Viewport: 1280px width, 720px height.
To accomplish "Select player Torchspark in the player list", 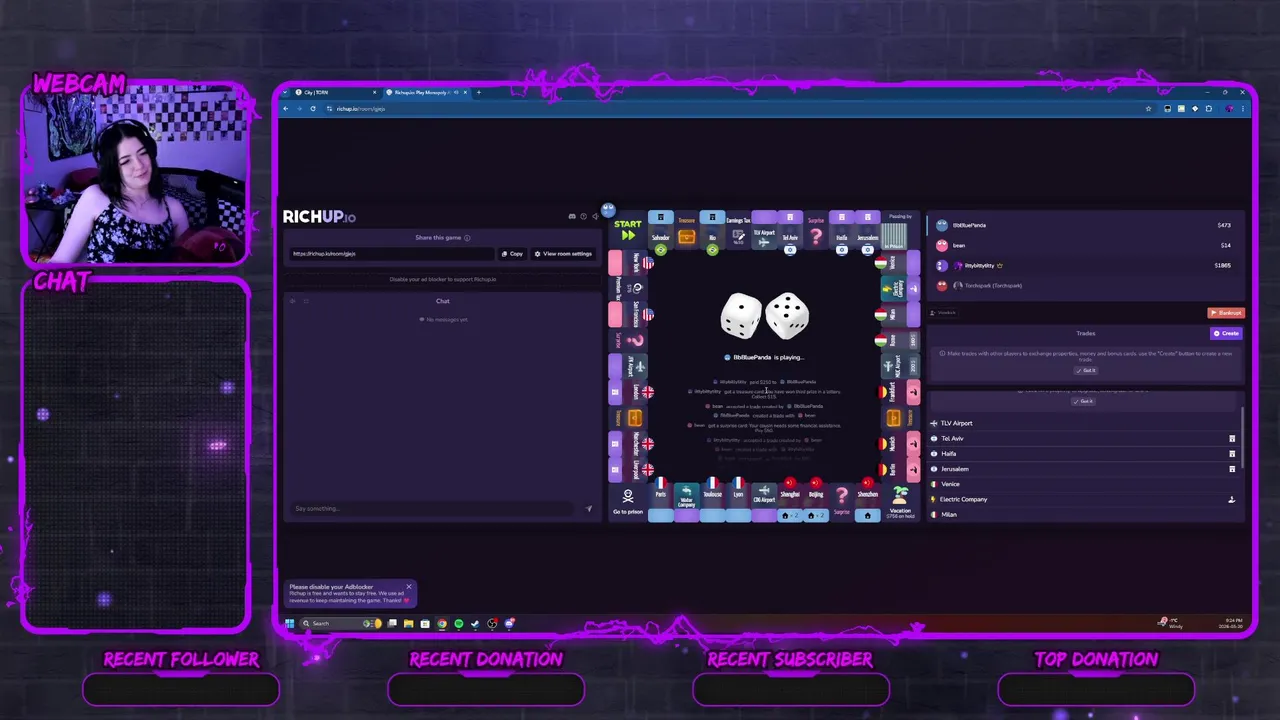I will point(1085,285).
